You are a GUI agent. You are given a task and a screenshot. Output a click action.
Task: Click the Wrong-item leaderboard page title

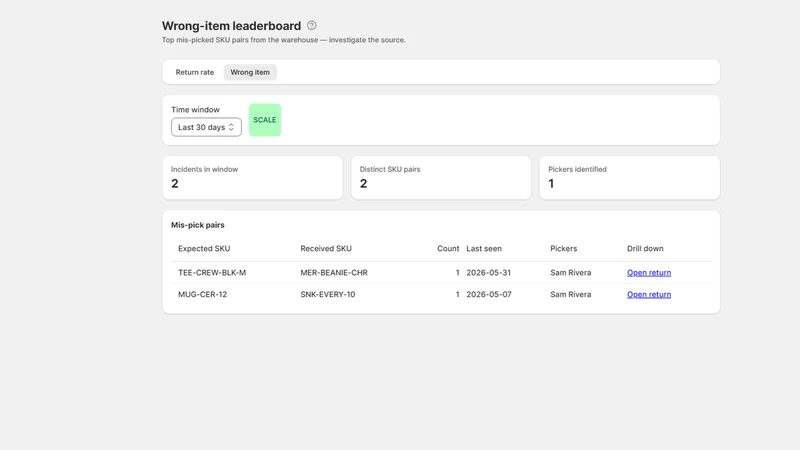pos(232,26)
